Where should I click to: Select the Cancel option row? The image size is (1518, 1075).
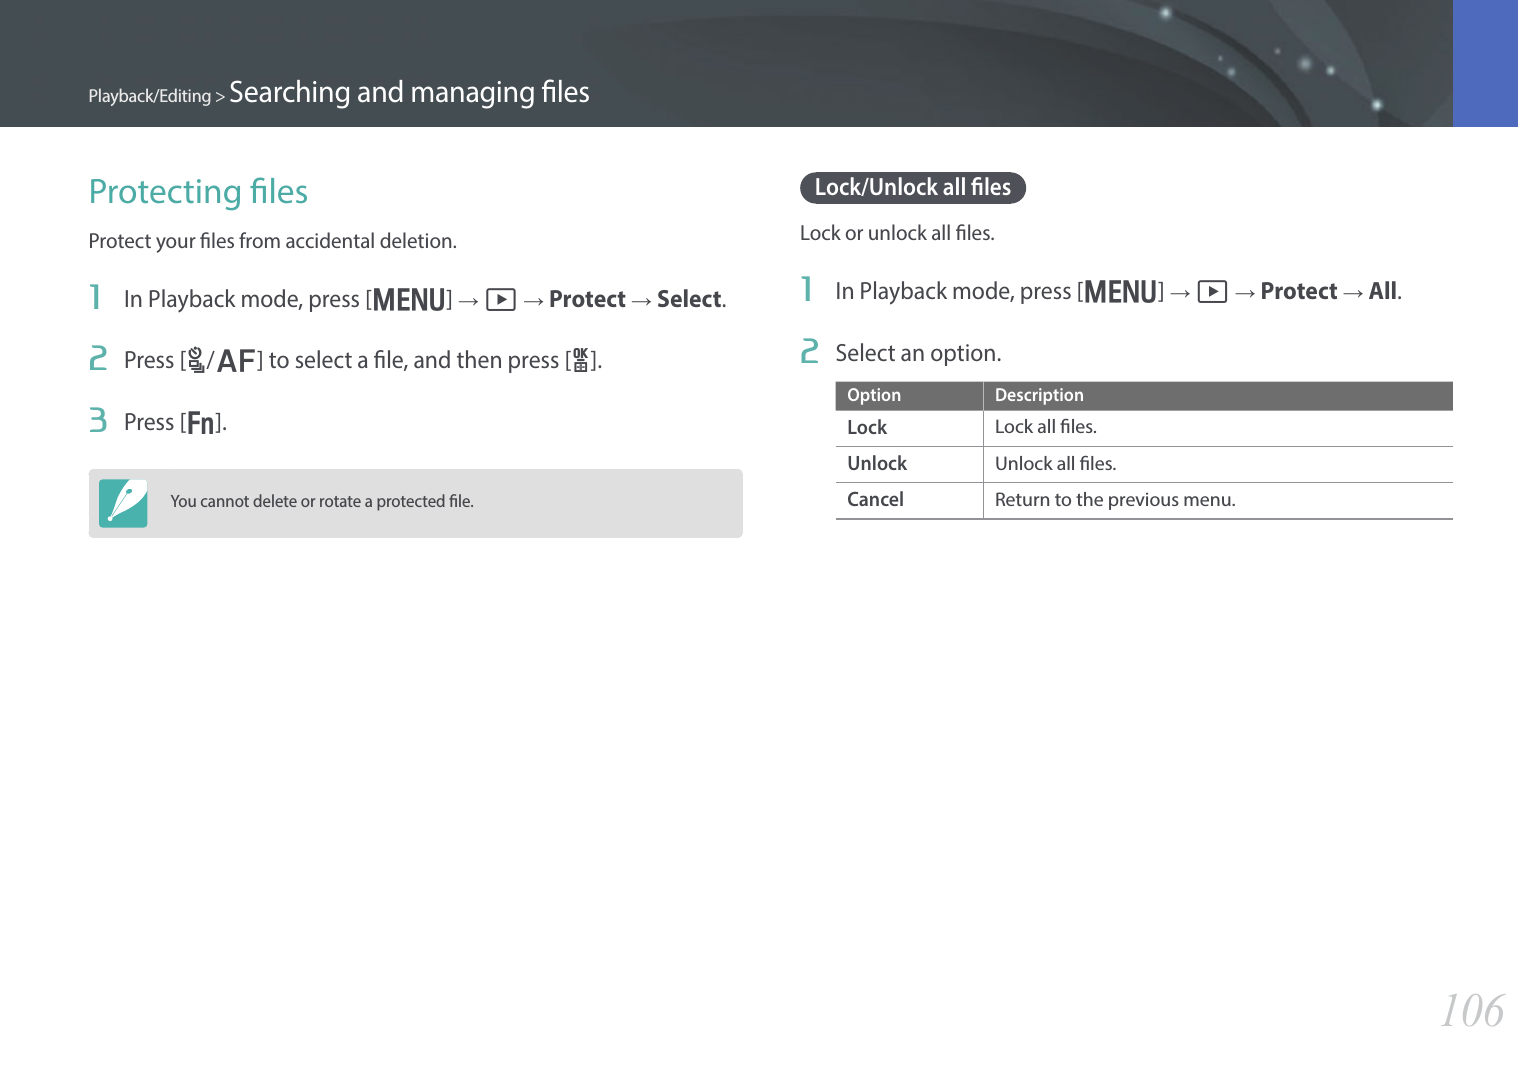click(875, 500)
